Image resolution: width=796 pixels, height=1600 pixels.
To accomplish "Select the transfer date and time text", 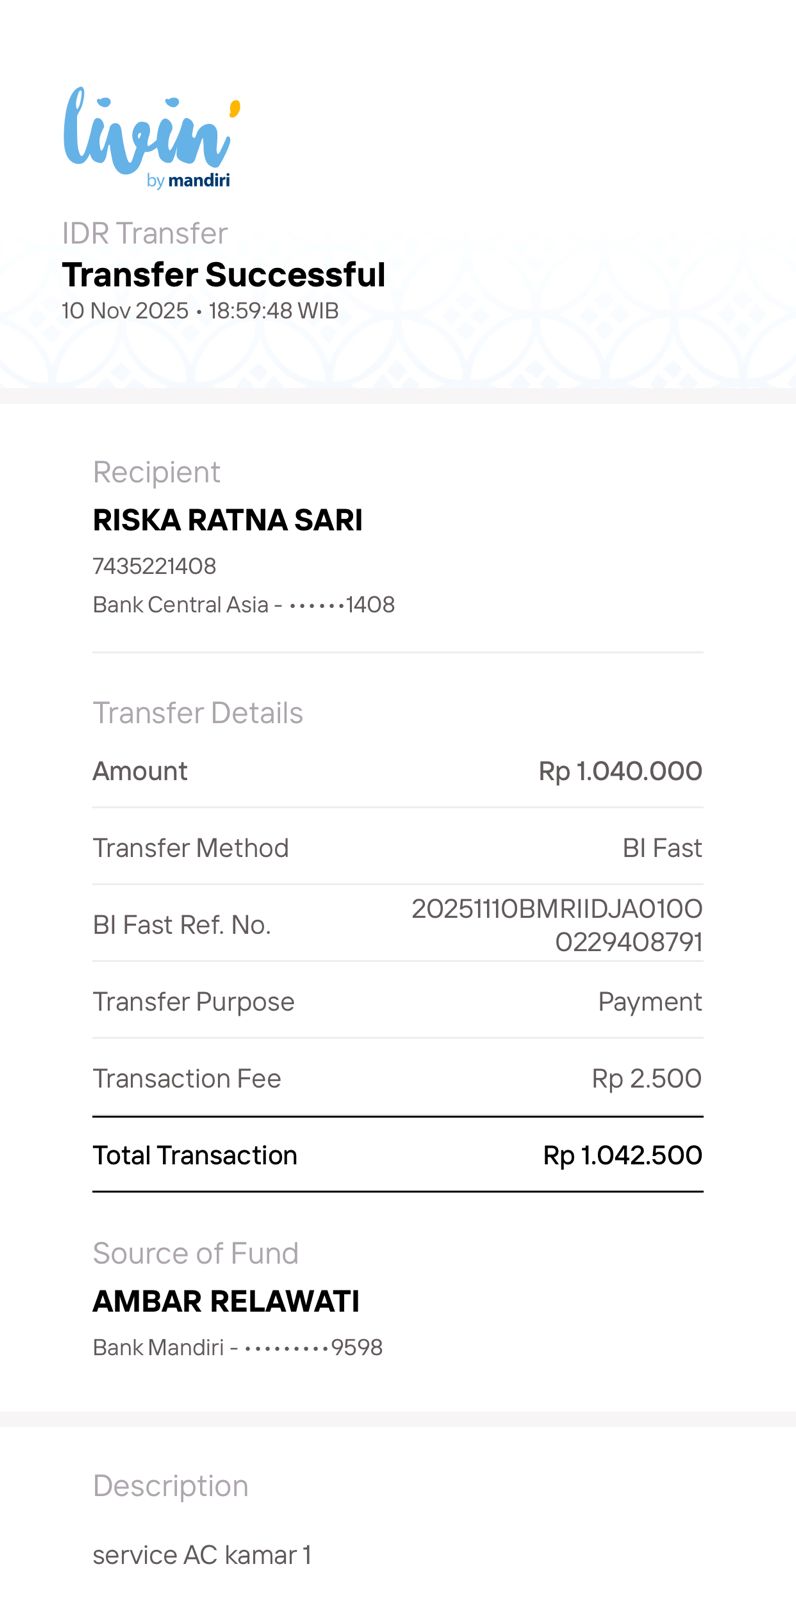I will (200, 311).
